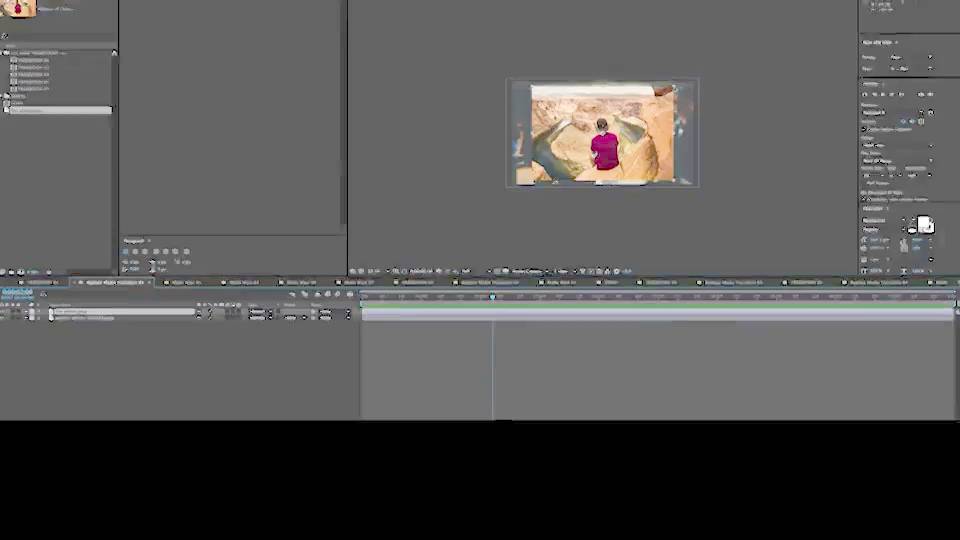Create new folder icon at Project panel bottom

tap(12, 271)
